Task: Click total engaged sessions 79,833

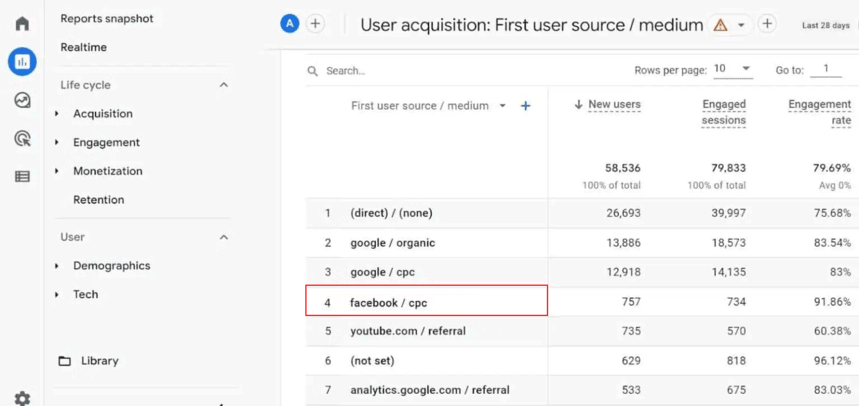Action: [728, 168]
